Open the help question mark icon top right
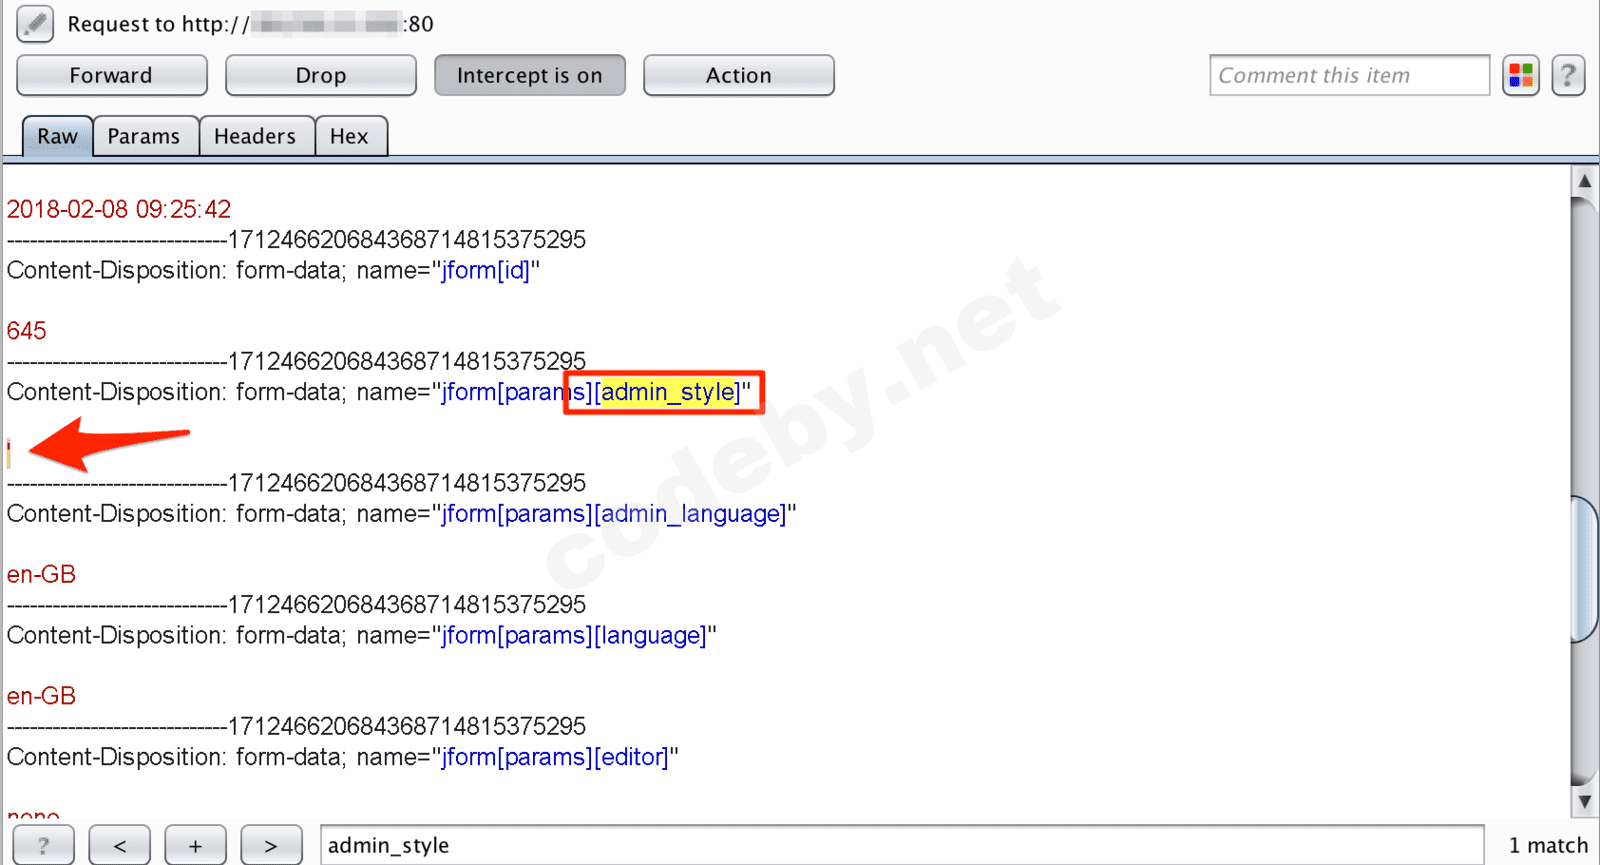The image size is (1600, 865). [1568, 76]
